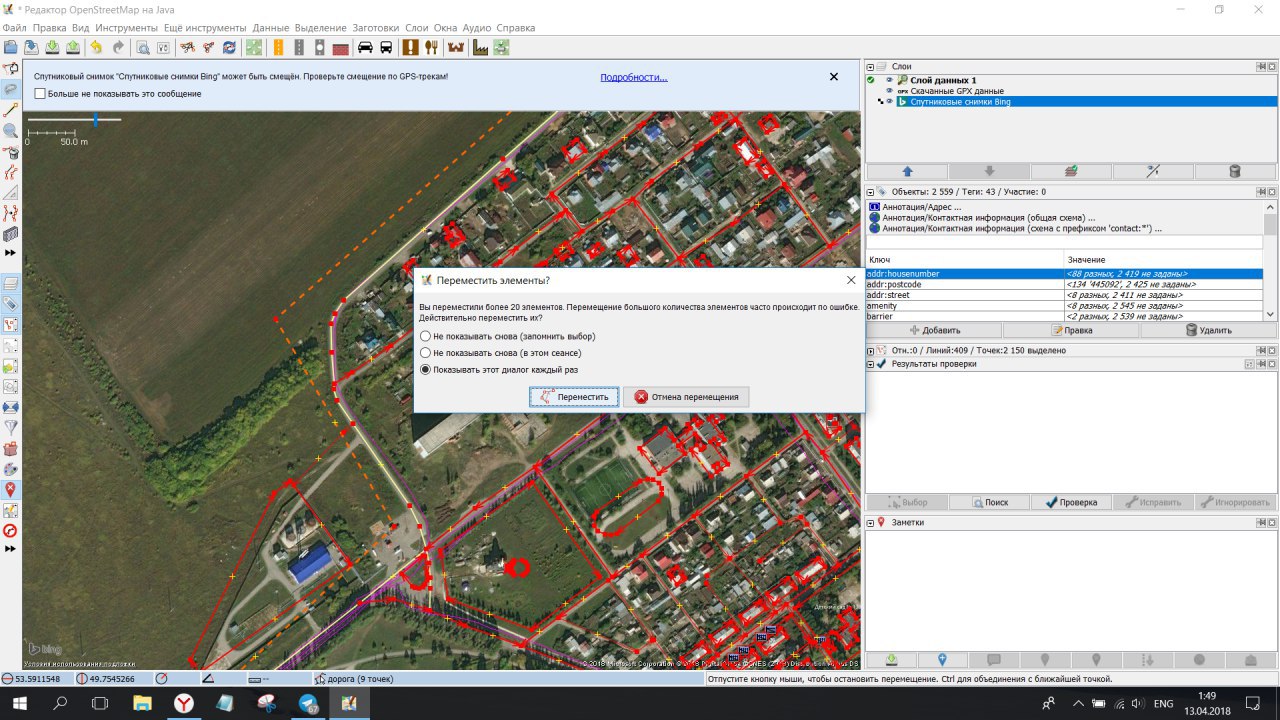Click the undo arrow in the toolbar
Image resolution: width=1280 pixels, height=720 pixels.
click(96, 47)
